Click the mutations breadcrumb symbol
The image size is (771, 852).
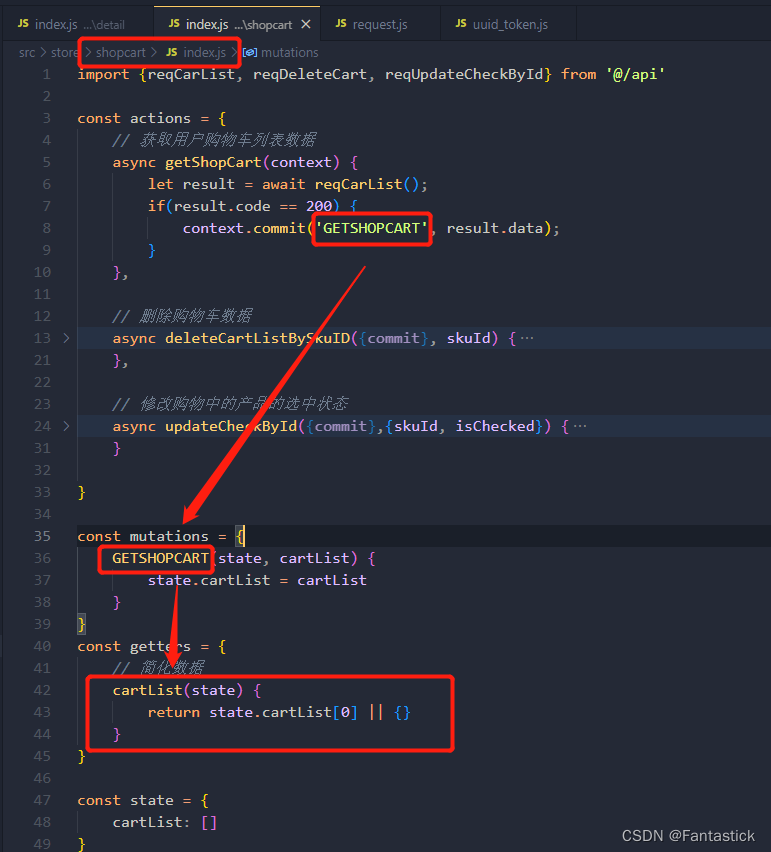pyautogui.click(x=290, y=53)
